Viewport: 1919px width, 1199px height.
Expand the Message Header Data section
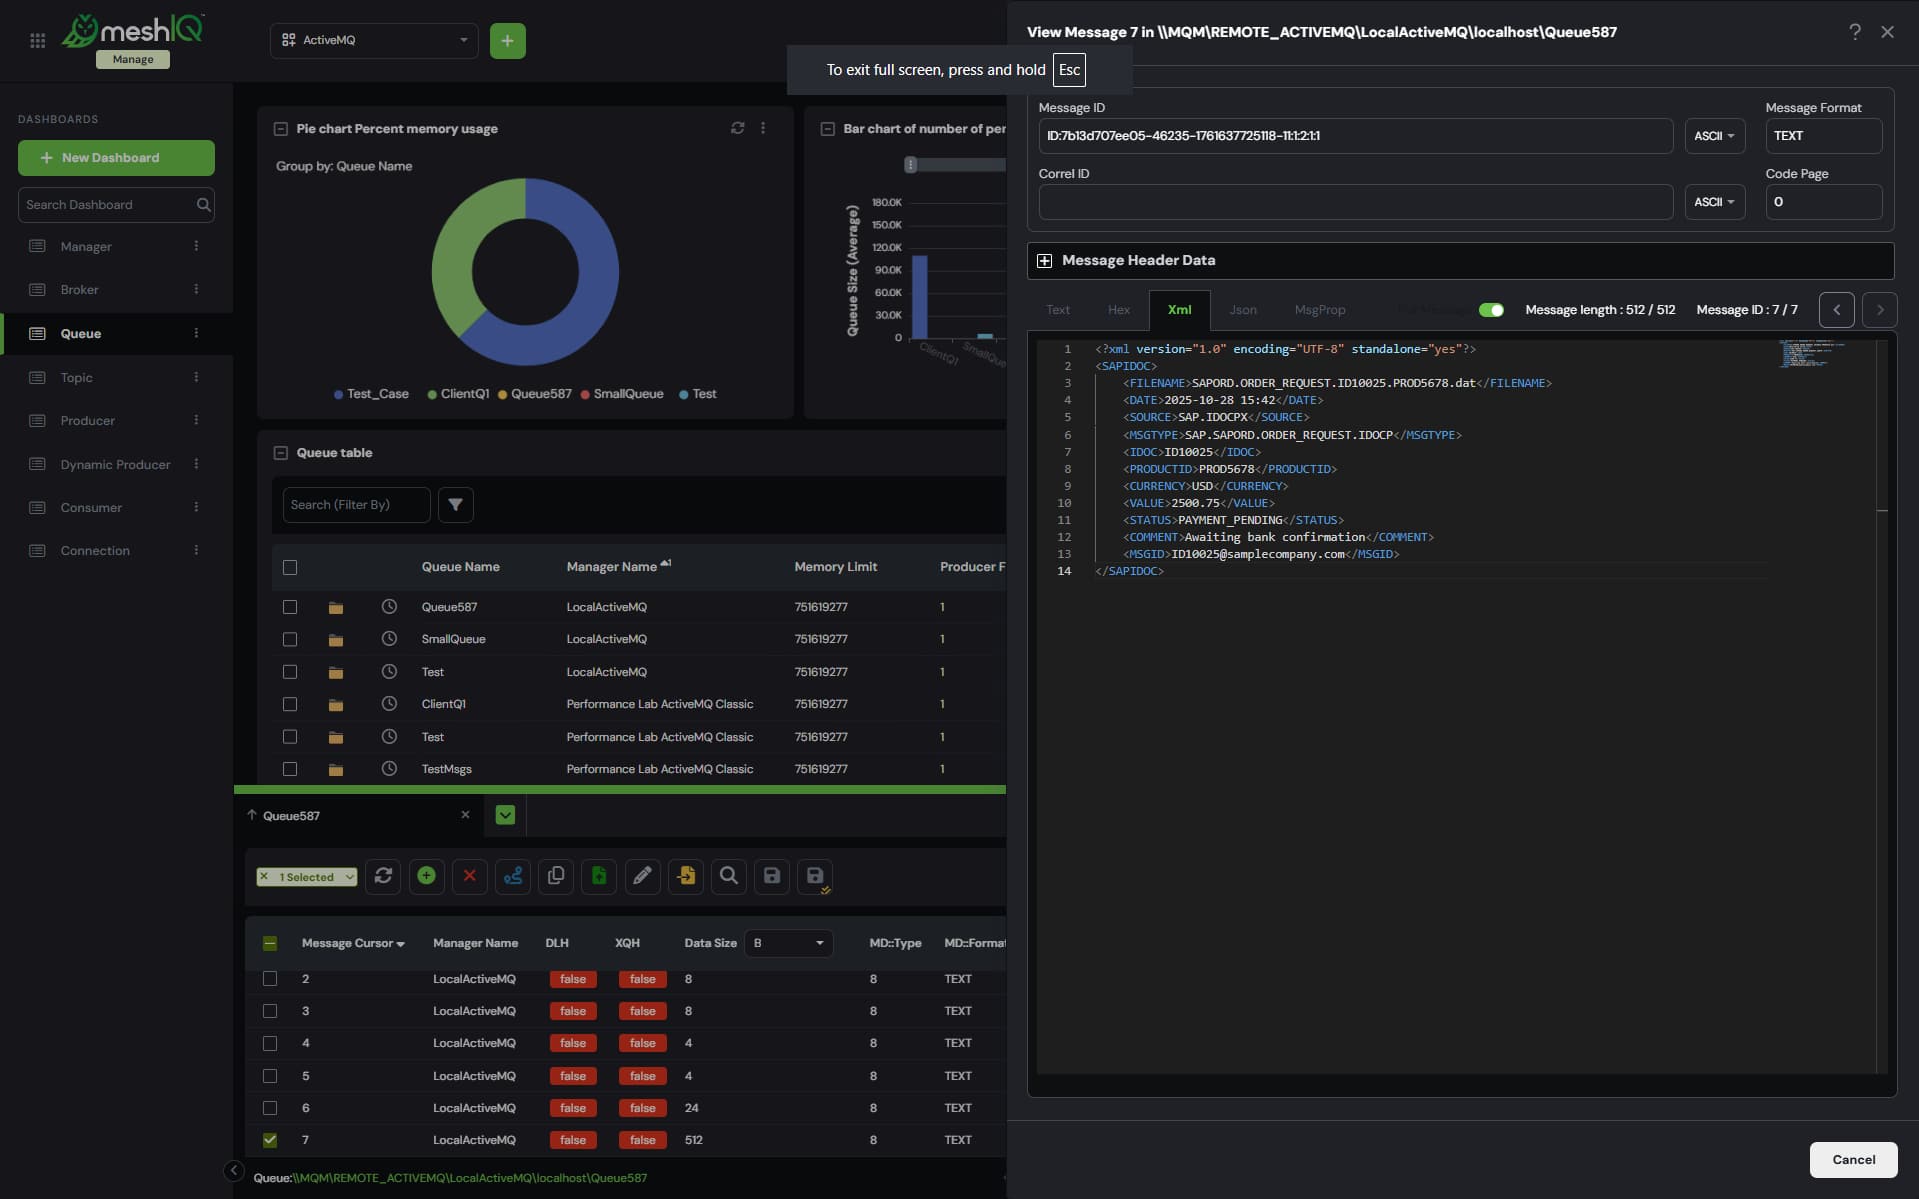click(x=1044, y=261)
